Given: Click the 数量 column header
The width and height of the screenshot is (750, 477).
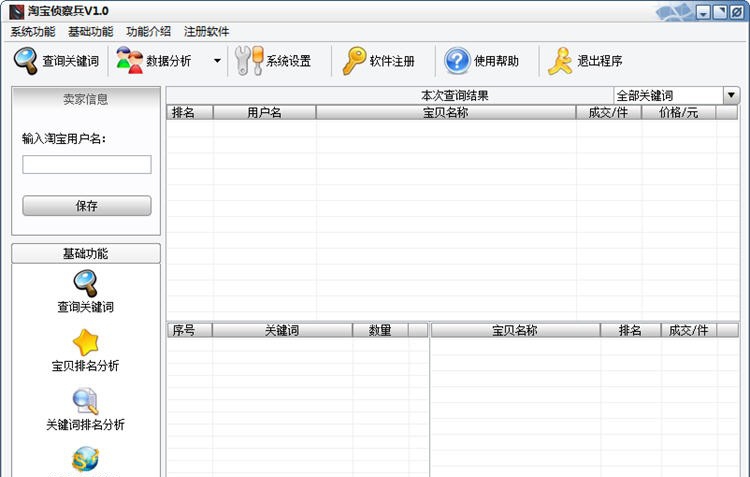Looking at the screenshot, I should pyautogui.click(x=380, y=330).
